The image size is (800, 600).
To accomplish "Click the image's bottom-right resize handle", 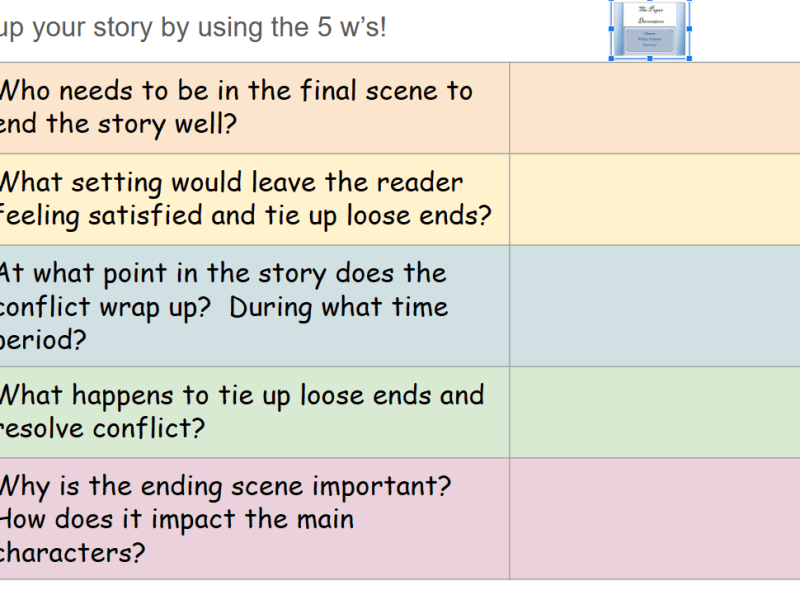I will pyautogui.click(x=689, y=58).
